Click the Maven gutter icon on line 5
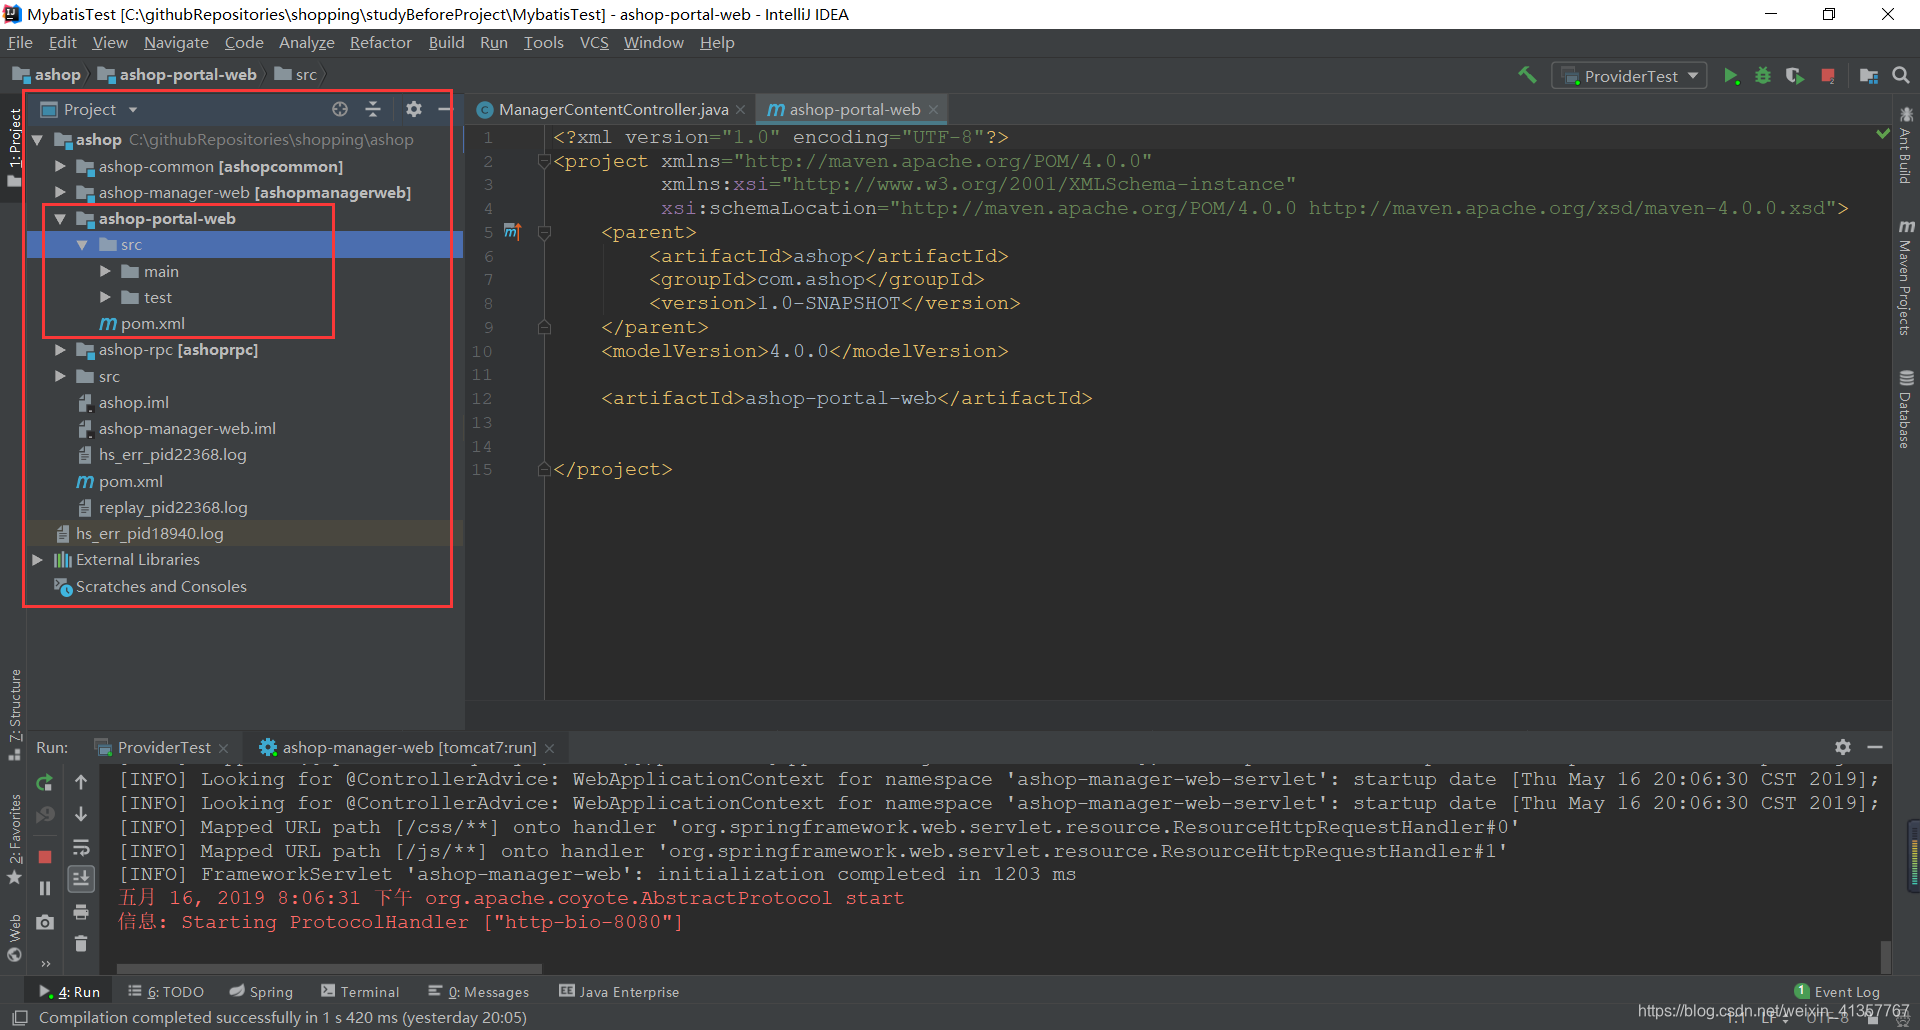Viewport: 1920px width, 1030px height. click(x=512, y=232)
